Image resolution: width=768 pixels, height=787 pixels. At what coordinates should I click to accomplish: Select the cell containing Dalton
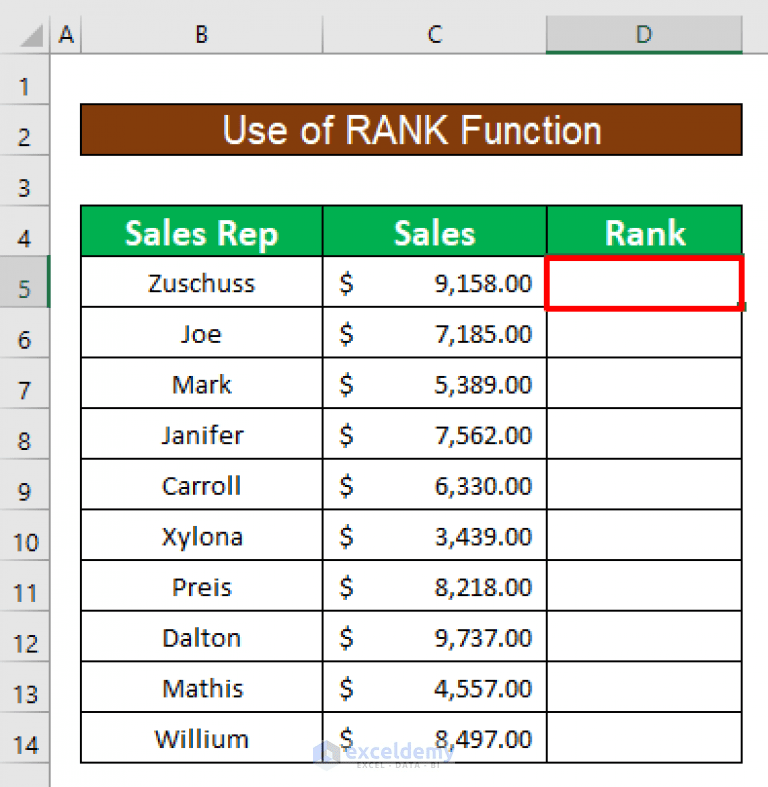pos(202,637)
